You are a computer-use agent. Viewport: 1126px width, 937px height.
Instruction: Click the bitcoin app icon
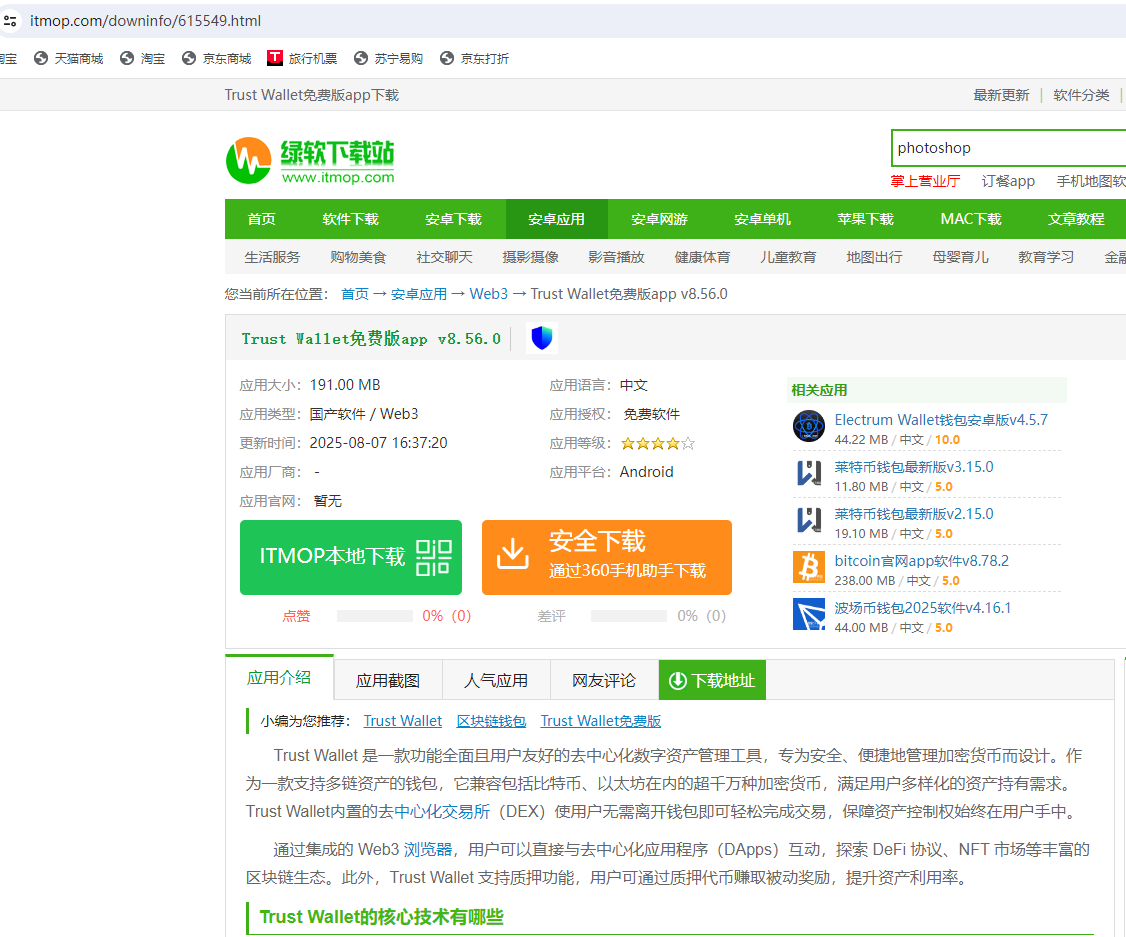click(809, 567)
